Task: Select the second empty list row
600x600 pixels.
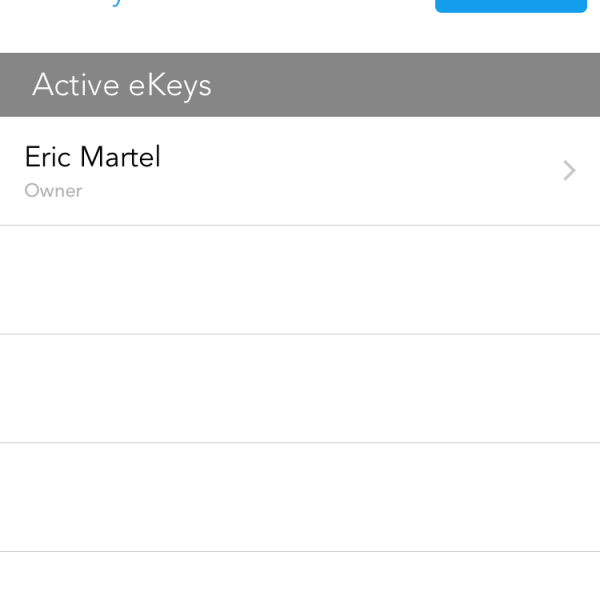Action: click(300, 388)
